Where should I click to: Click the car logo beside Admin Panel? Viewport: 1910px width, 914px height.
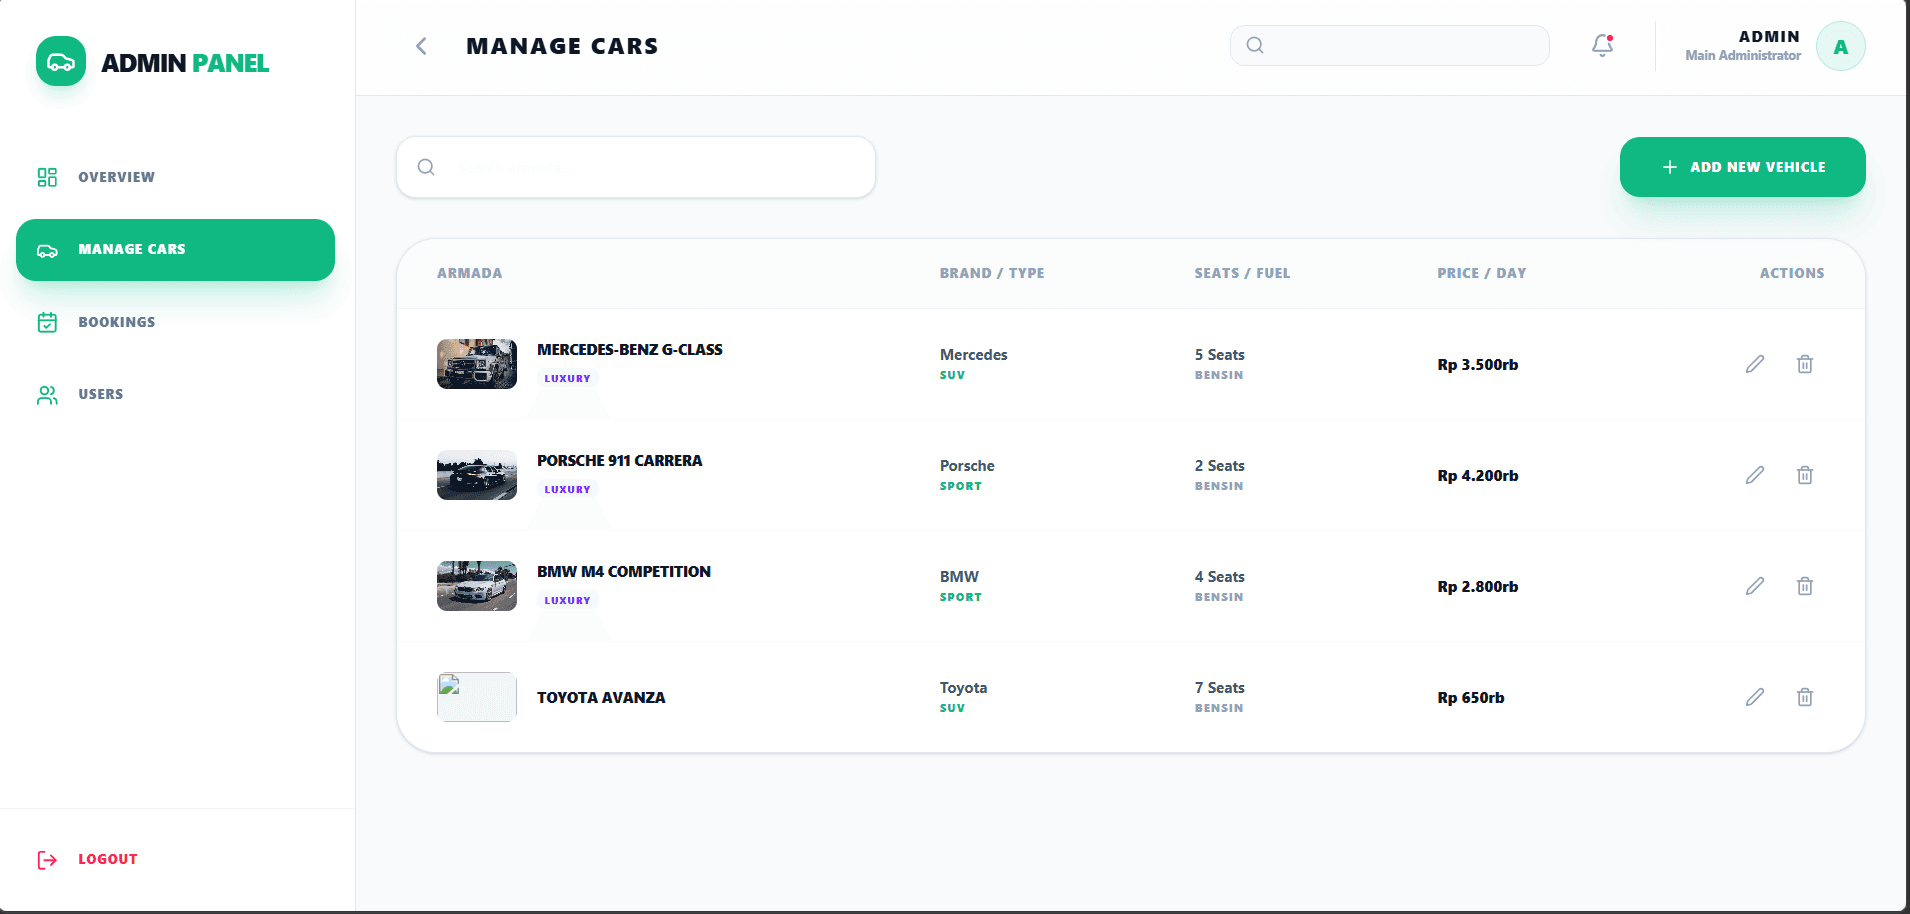(61, 62)
